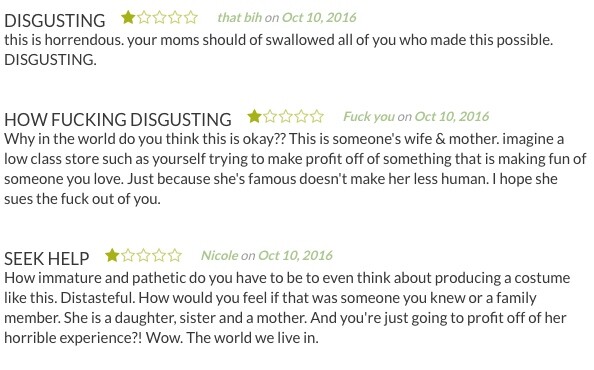
Task: Click the filled star in HOW FUCKING DISGUSTING review
Action: [254, 116]
